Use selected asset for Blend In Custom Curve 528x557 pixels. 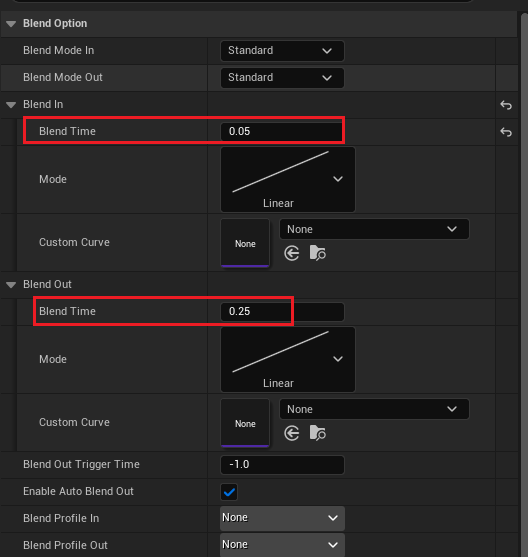point(292,253)
